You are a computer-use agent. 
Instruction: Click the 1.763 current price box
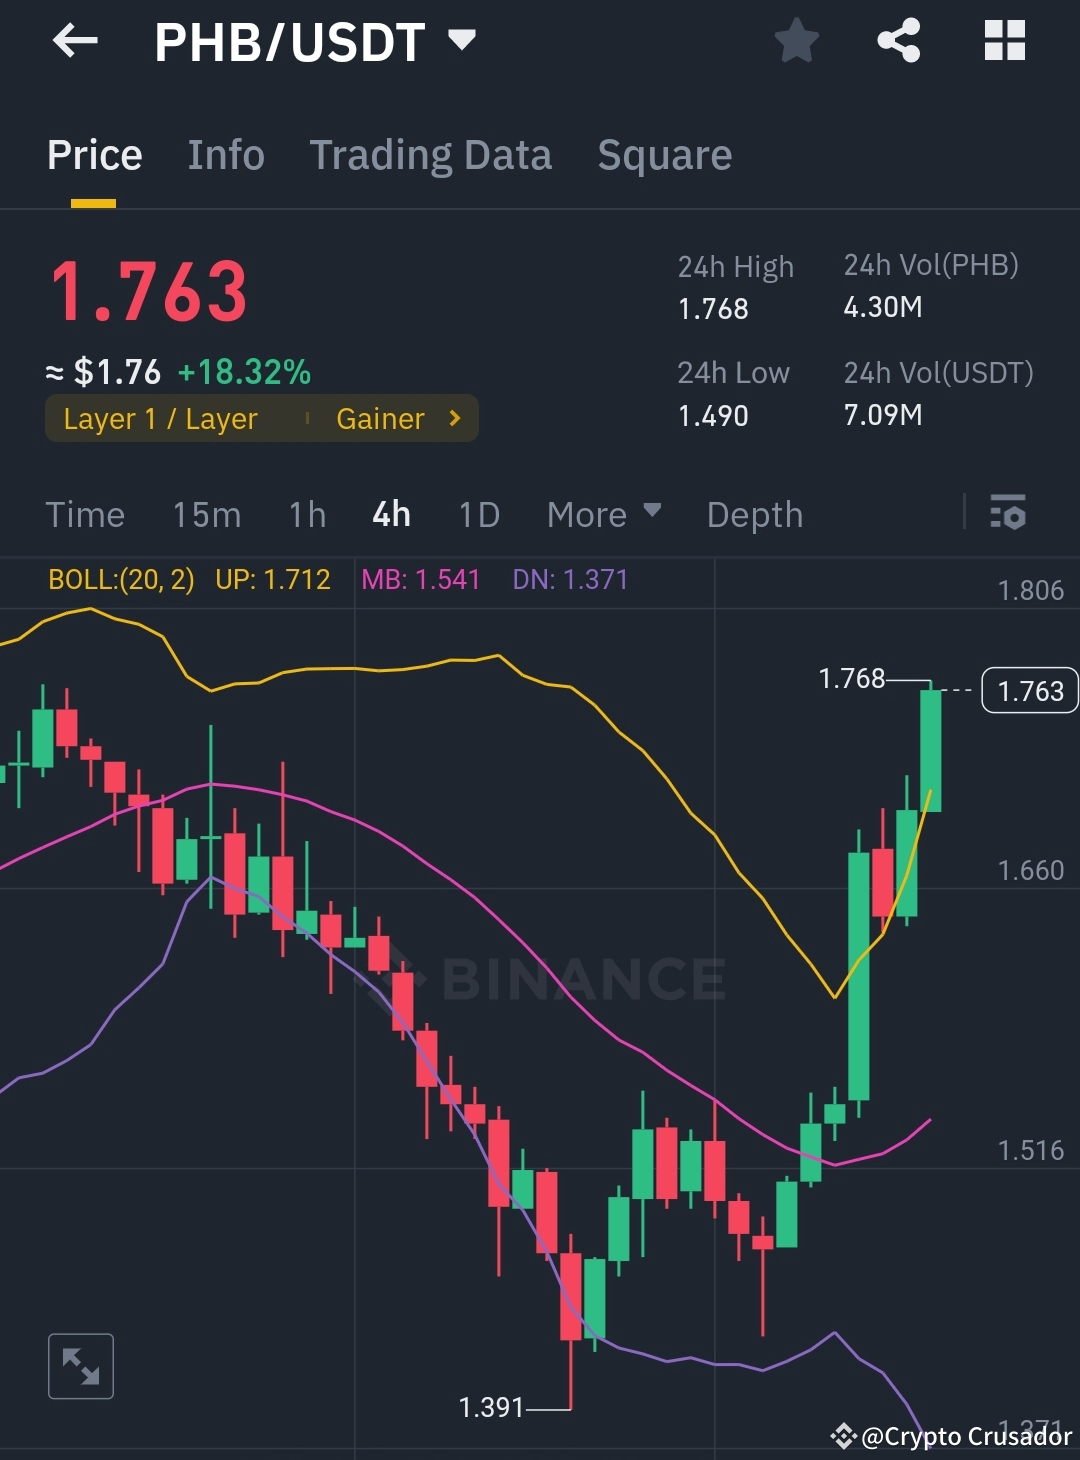1029,691
